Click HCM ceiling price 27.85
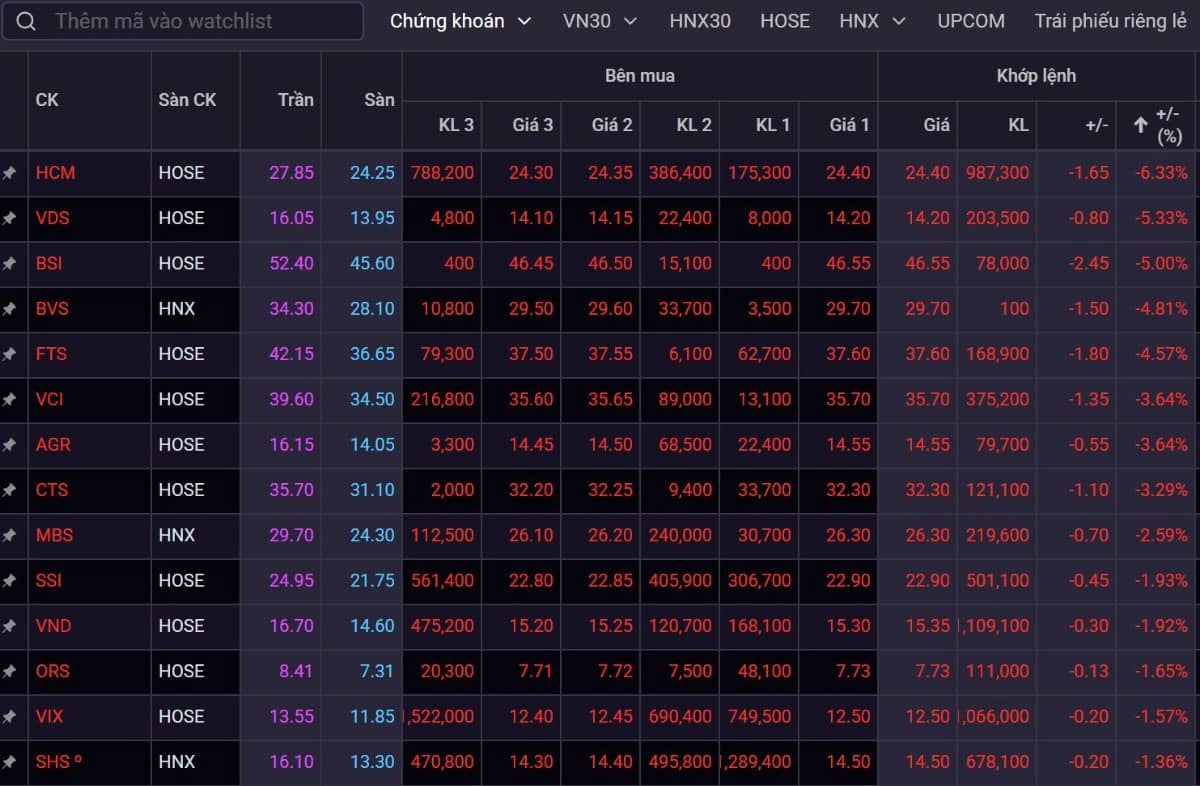 [291, 173]
